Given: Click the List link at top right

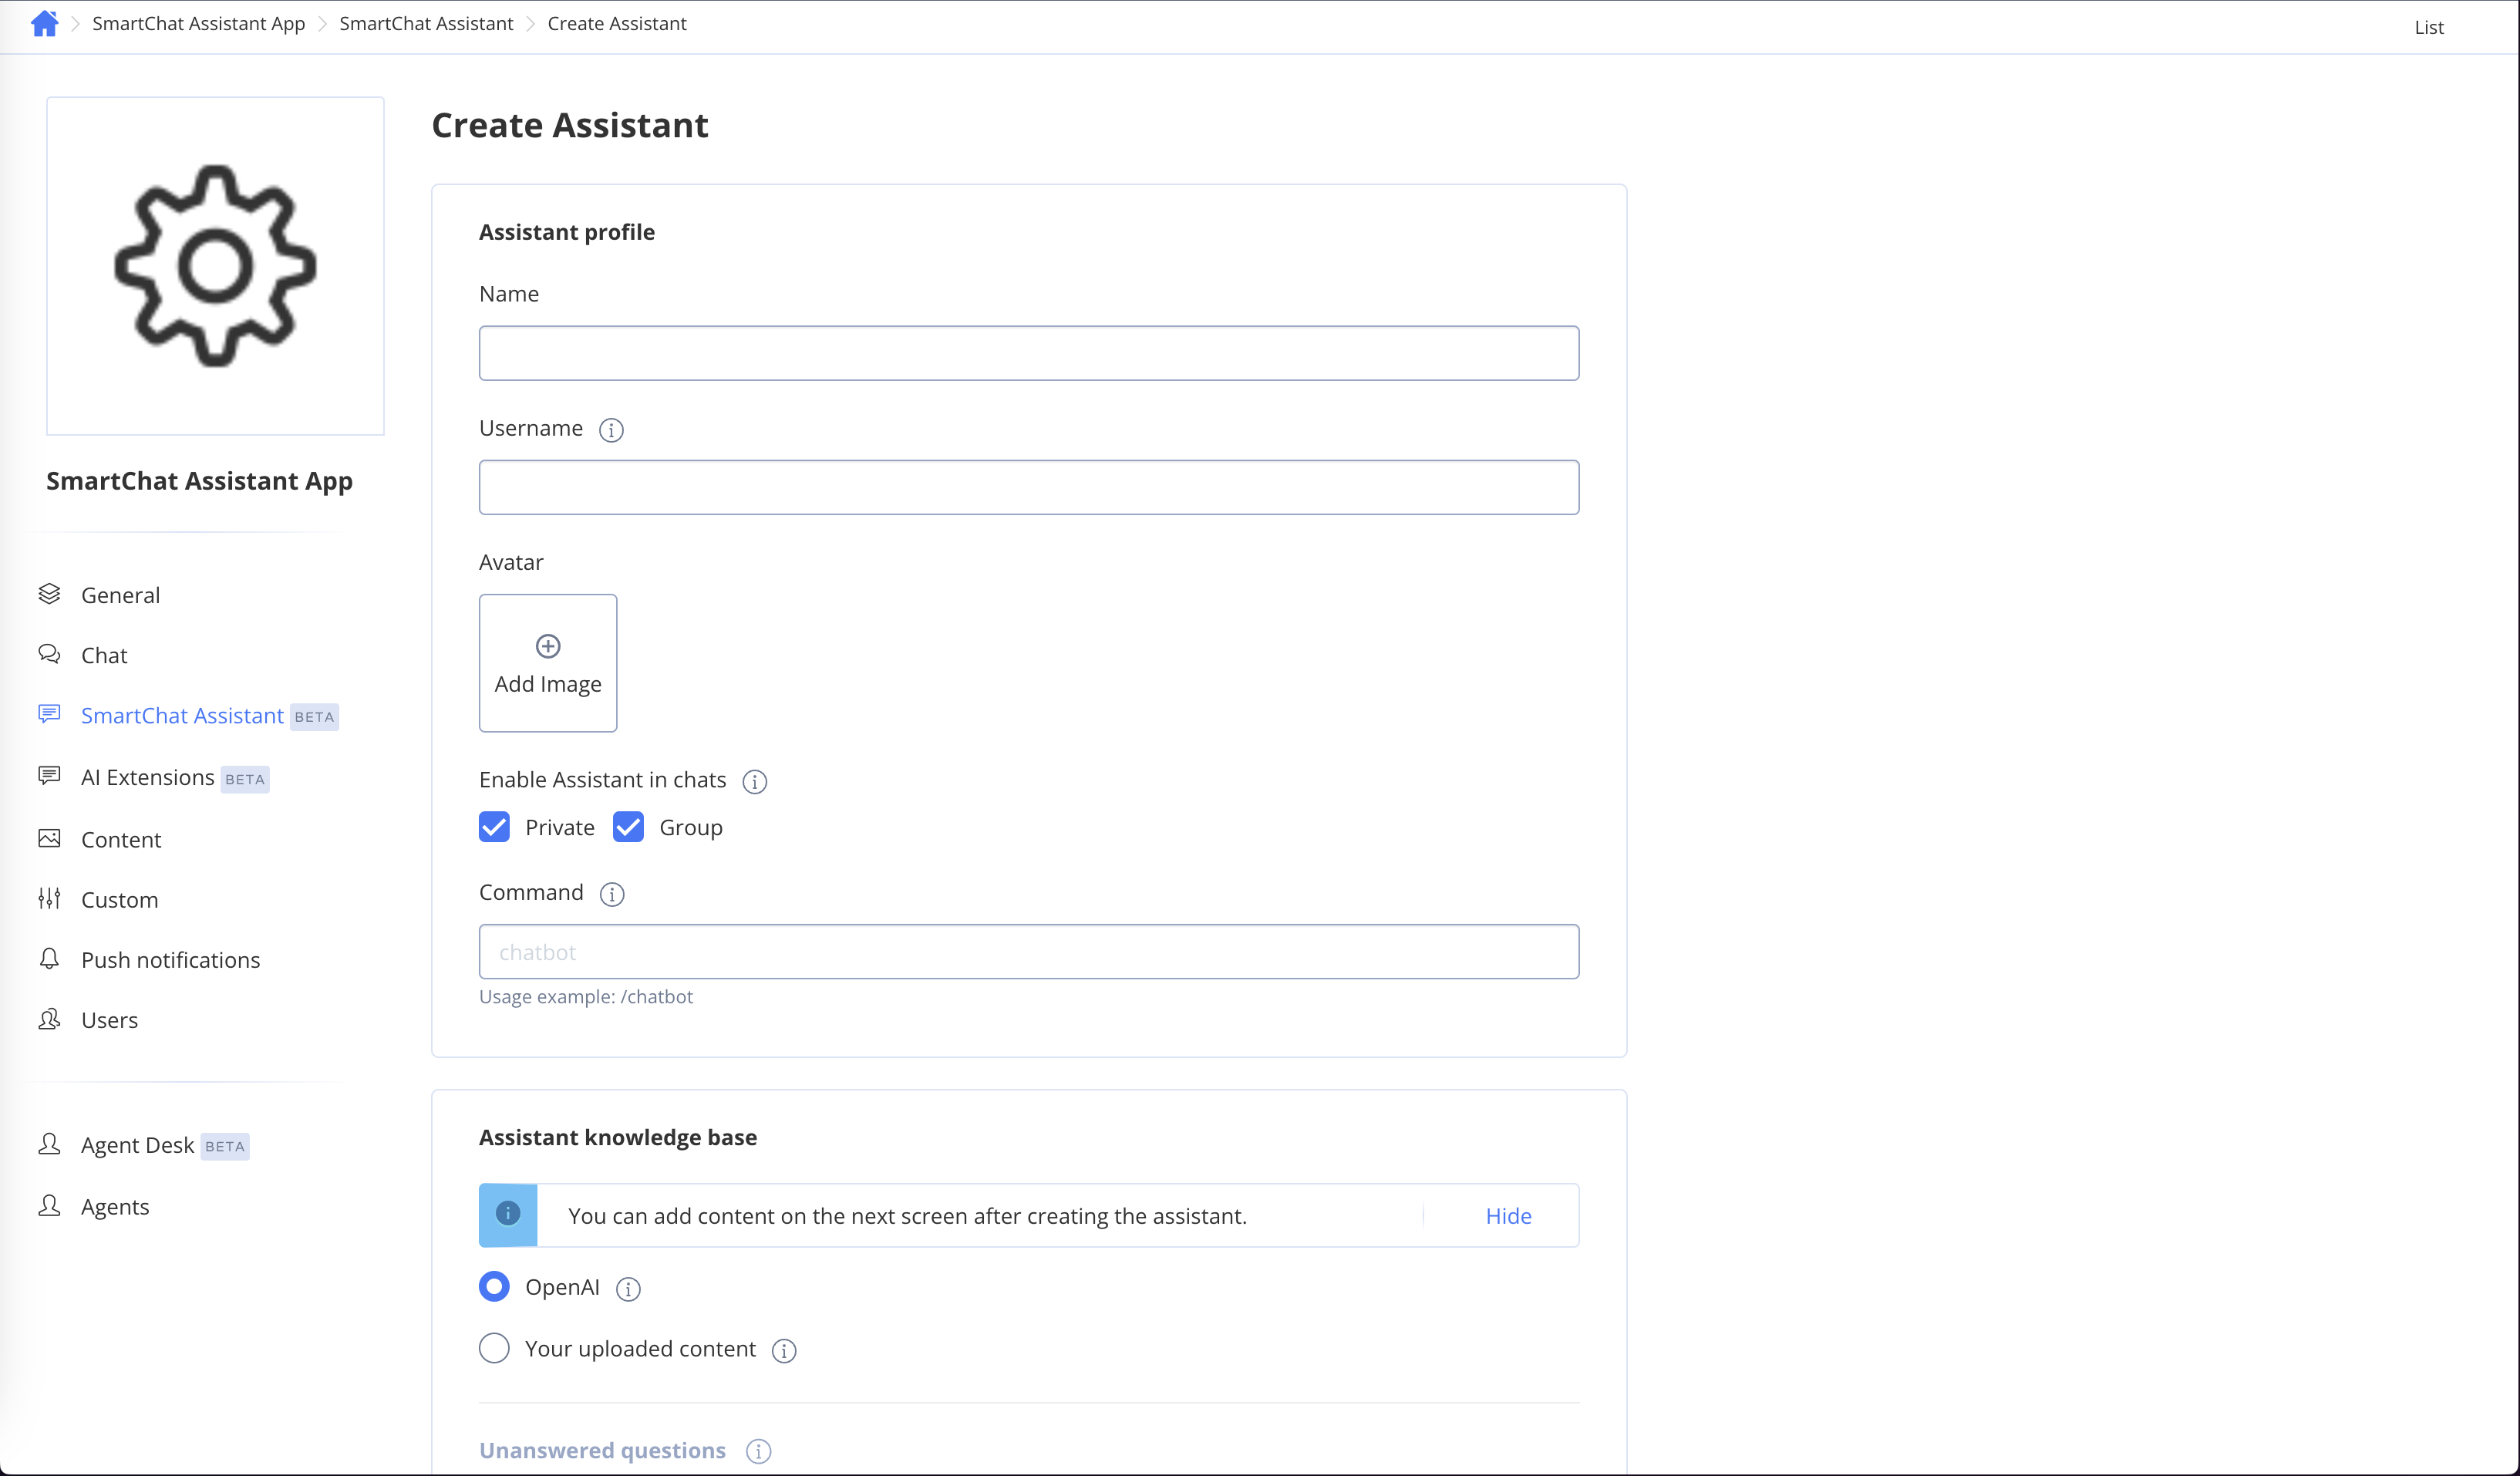Looking at the screenshot, I should click(x=2428, y=27).
